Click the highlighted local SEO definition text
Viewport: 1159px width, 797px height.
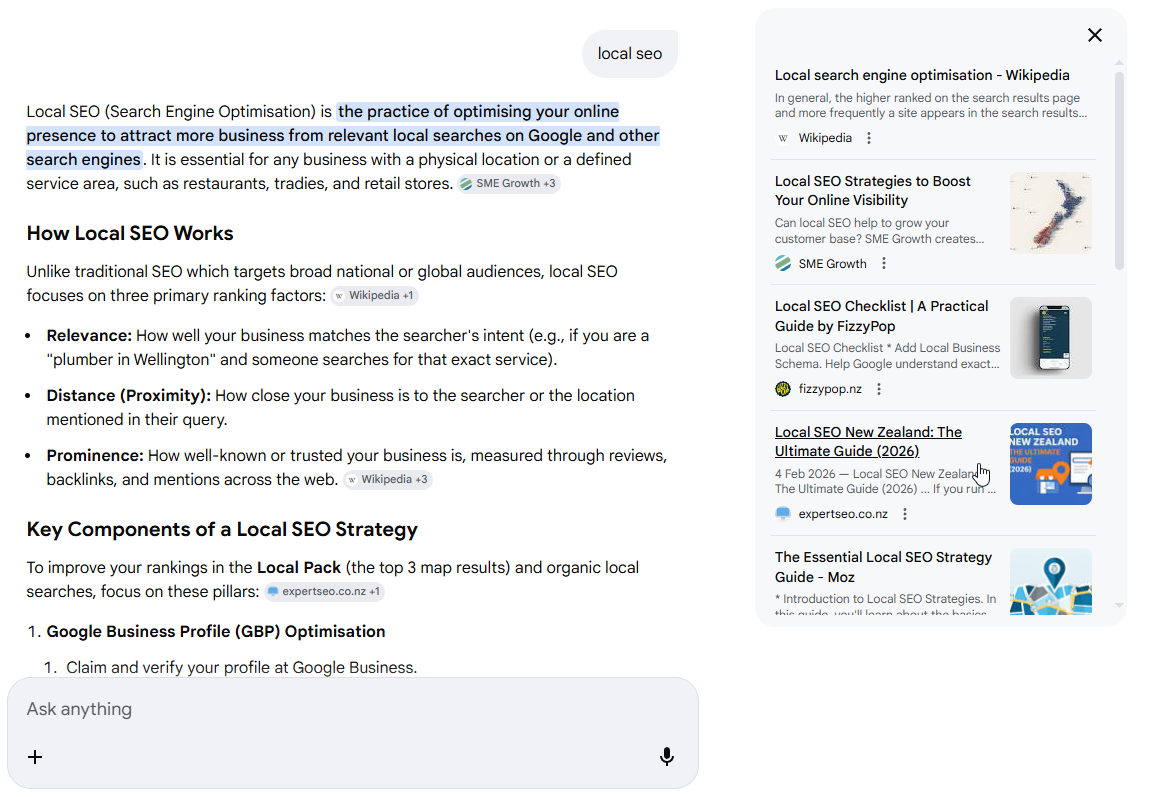(x=343, y=135)
